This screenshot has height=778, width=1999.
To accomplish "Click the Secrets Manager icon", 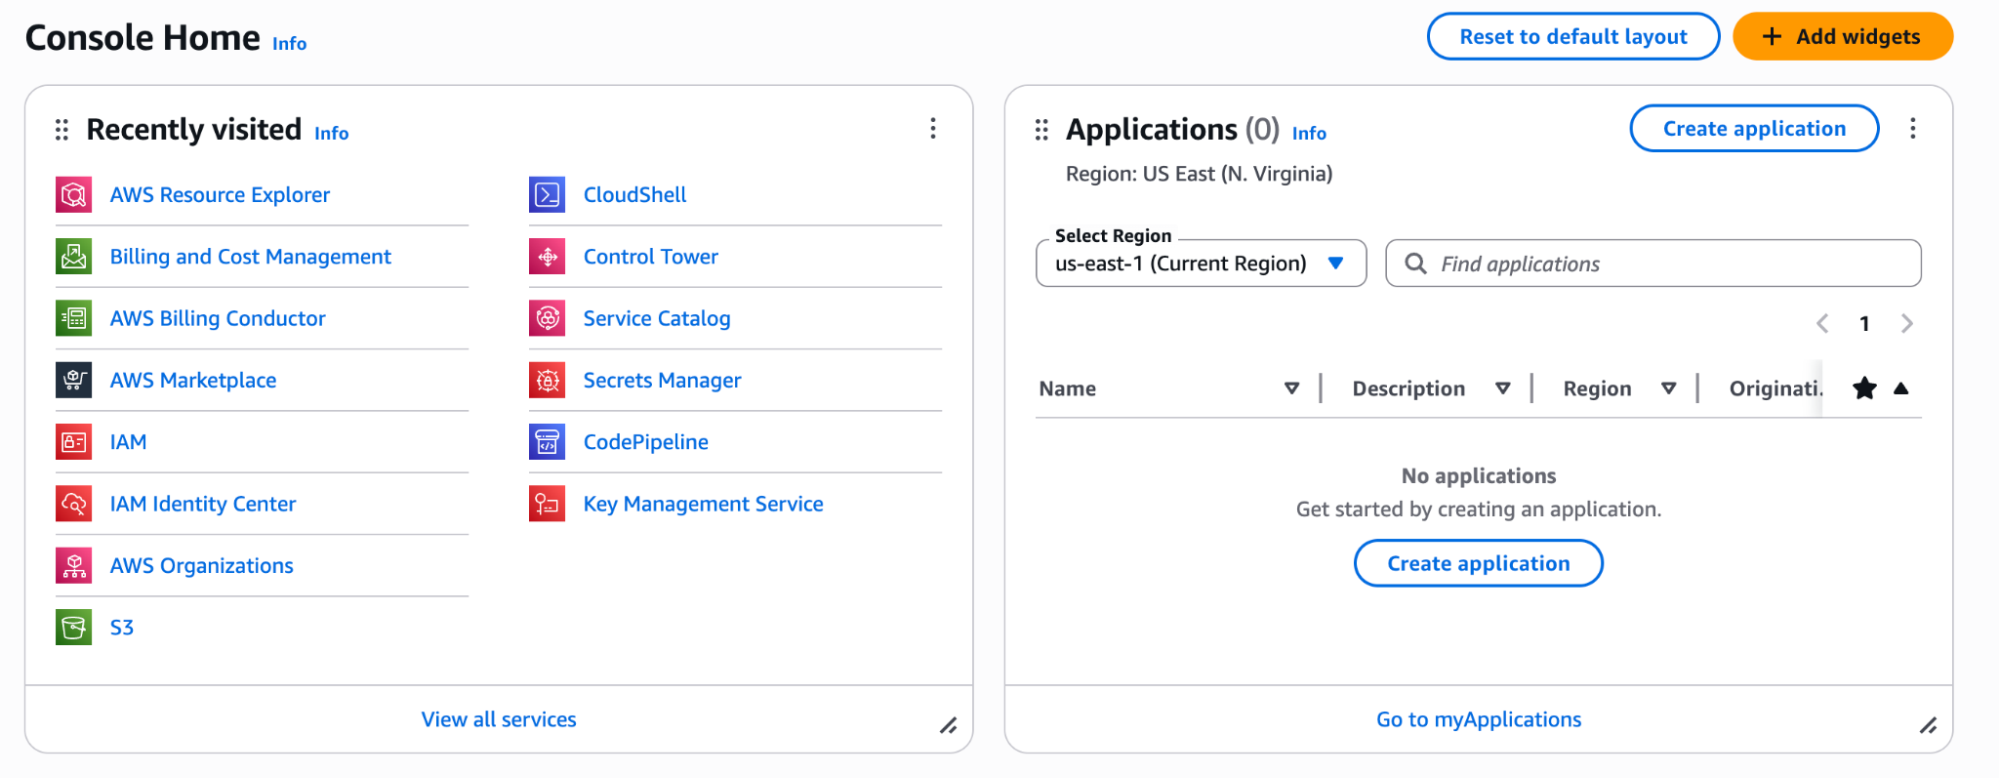I will point(547,380).
